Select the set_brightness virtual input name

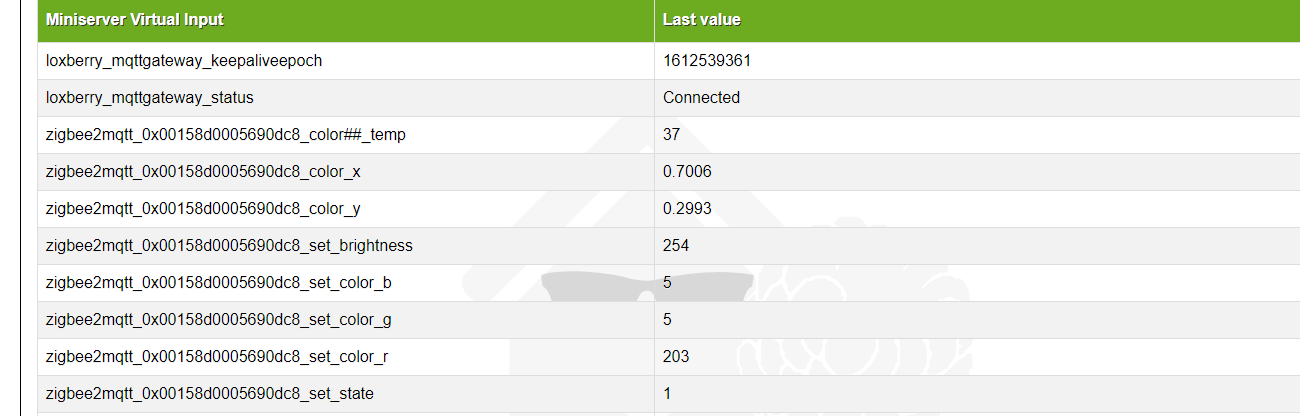coord(229,246)
